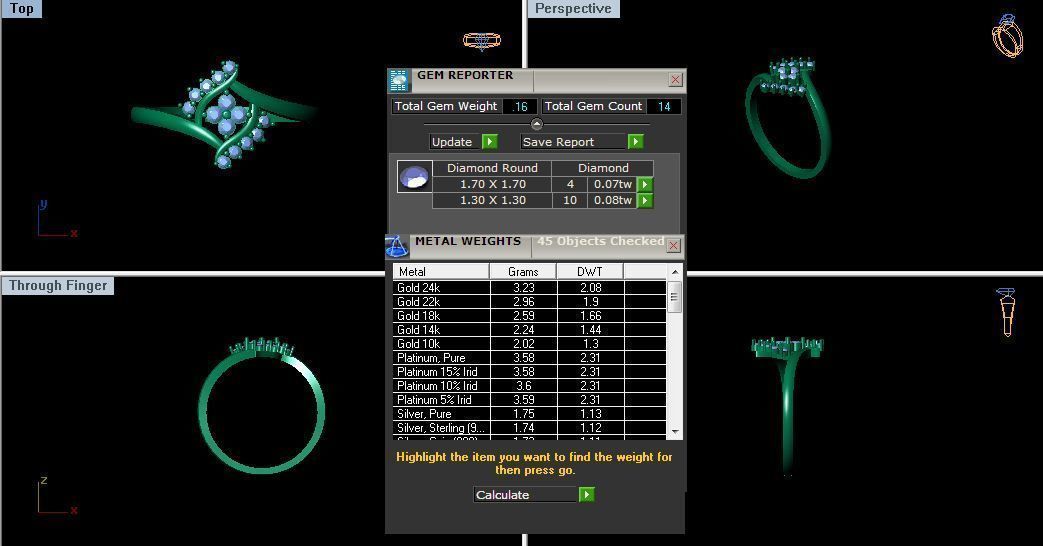Select the Platinum, Pure row
The image size is (1043, 546).
click(529, 358)
